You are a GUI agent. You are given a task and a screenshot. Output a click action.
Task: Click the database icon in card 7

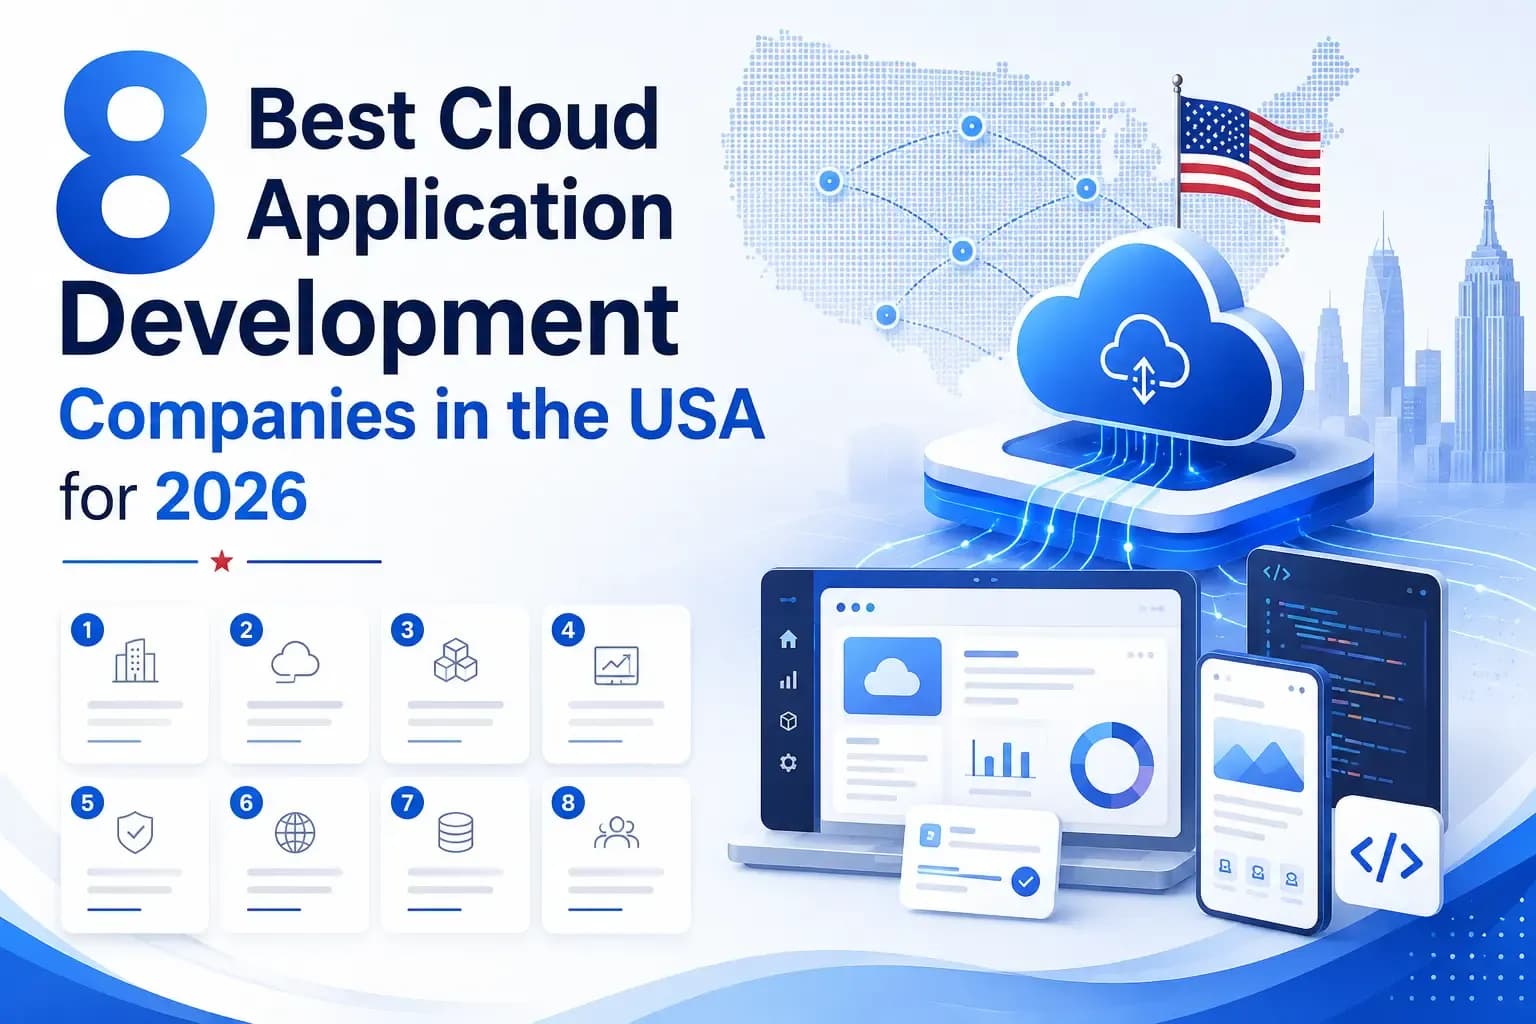[x=456, y=832]
